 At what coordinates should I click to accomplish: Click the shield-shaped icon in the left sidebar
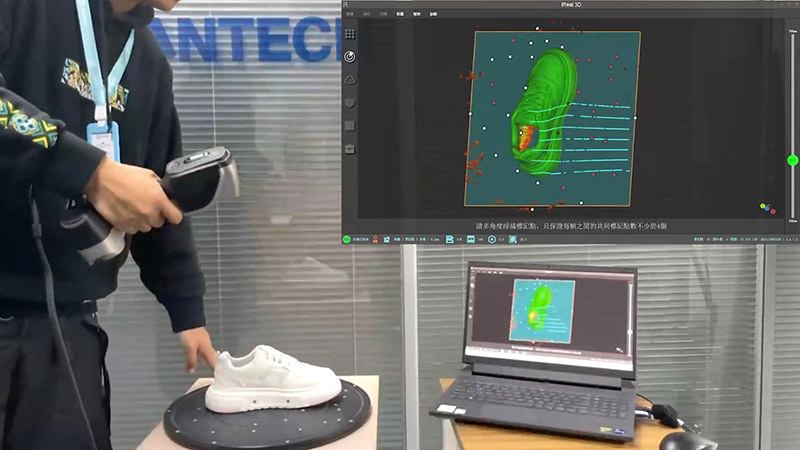[x=349, y=103]
